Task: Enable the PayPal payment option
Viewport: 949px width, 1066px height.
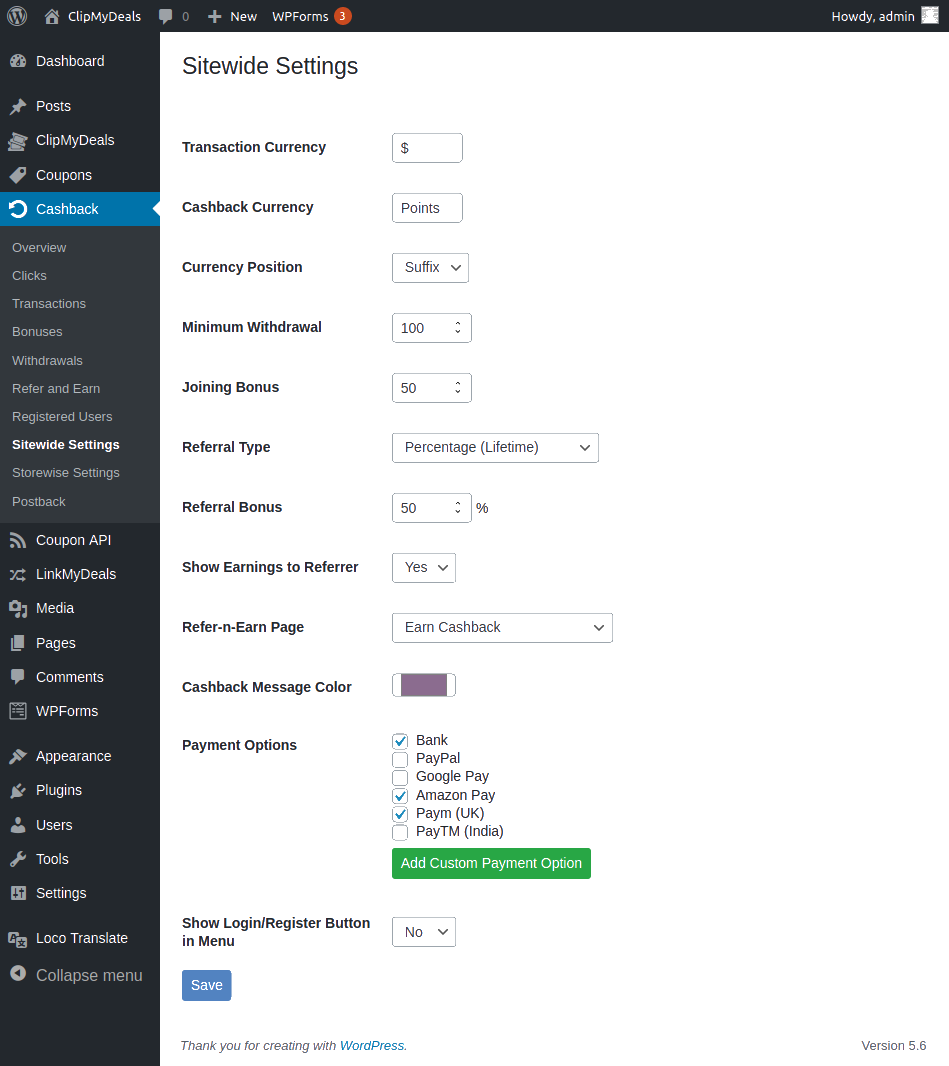Action: click(x=400, y=759)
